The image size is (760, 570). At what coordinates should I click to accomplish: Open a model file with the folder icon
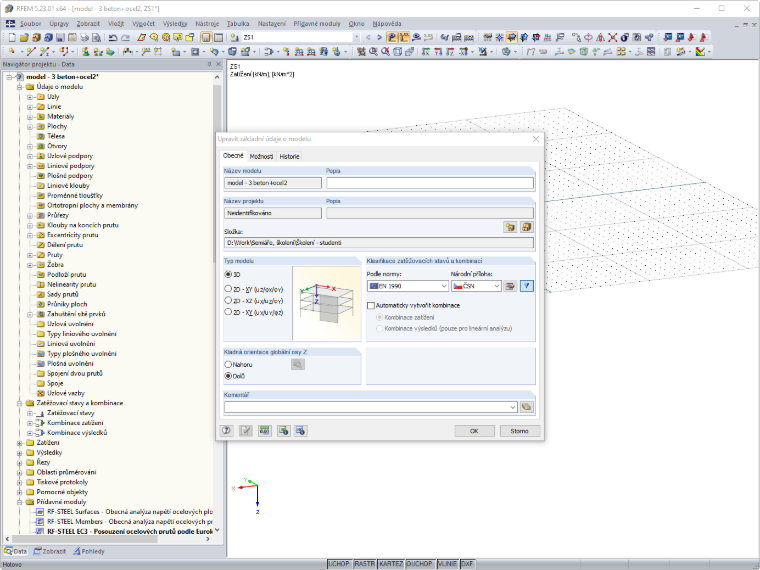pos(24,37)
